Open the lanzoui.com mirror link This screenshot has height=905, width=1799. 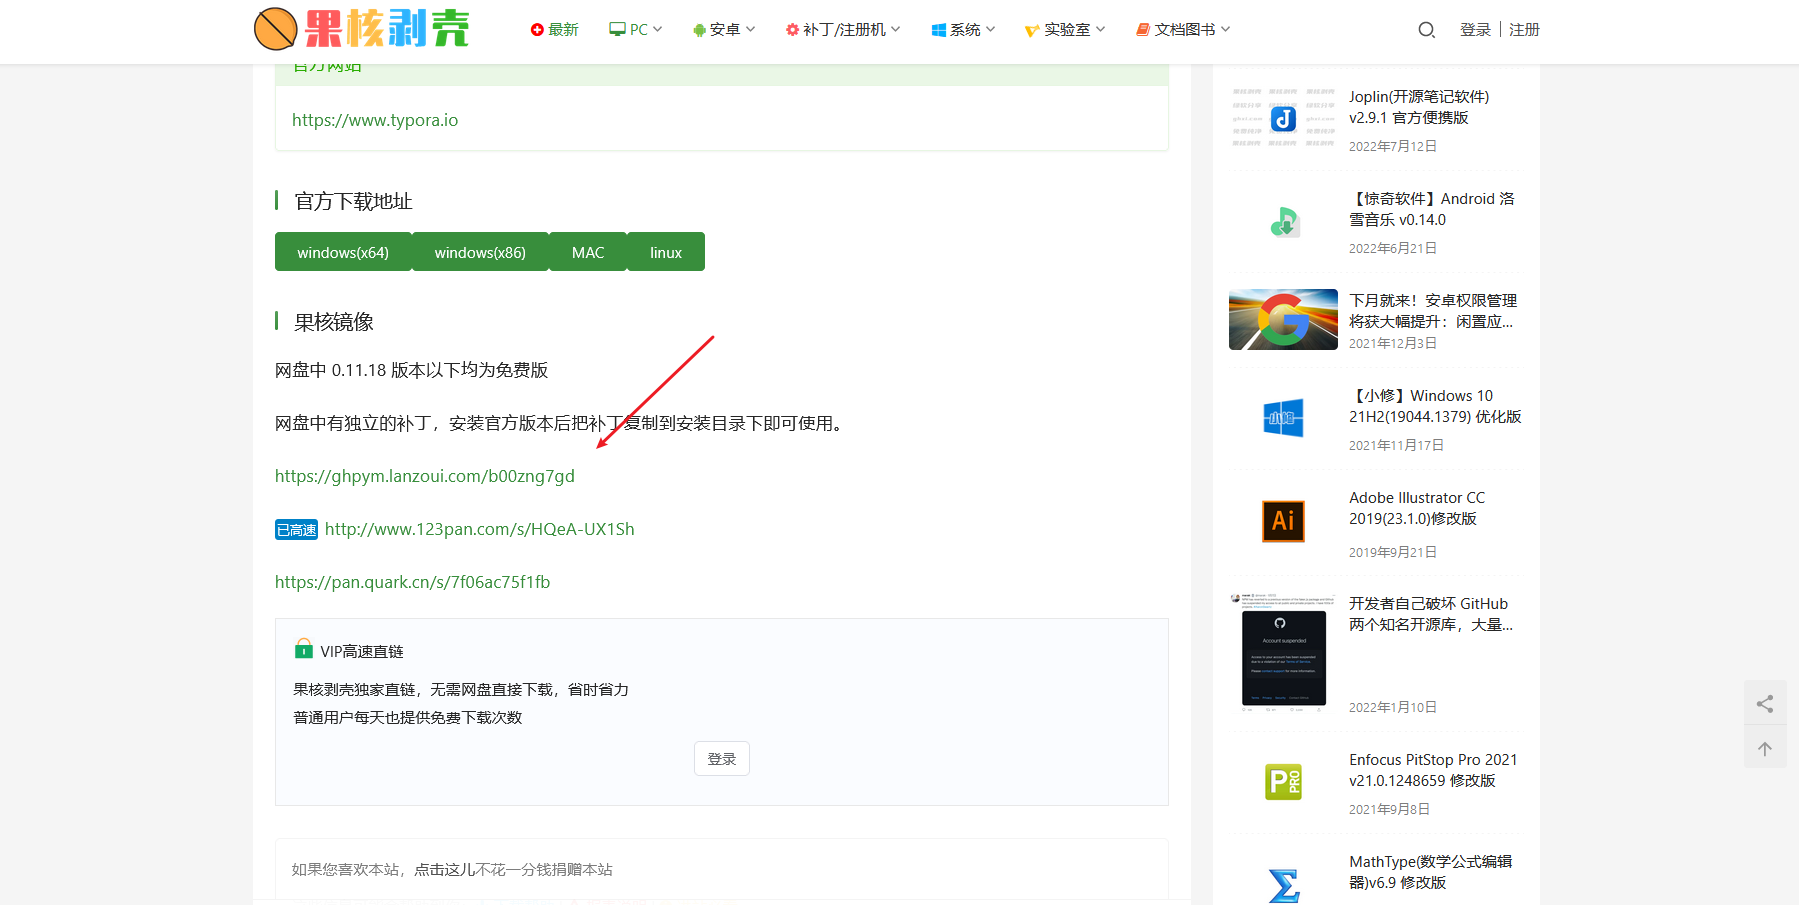[425, 476]
